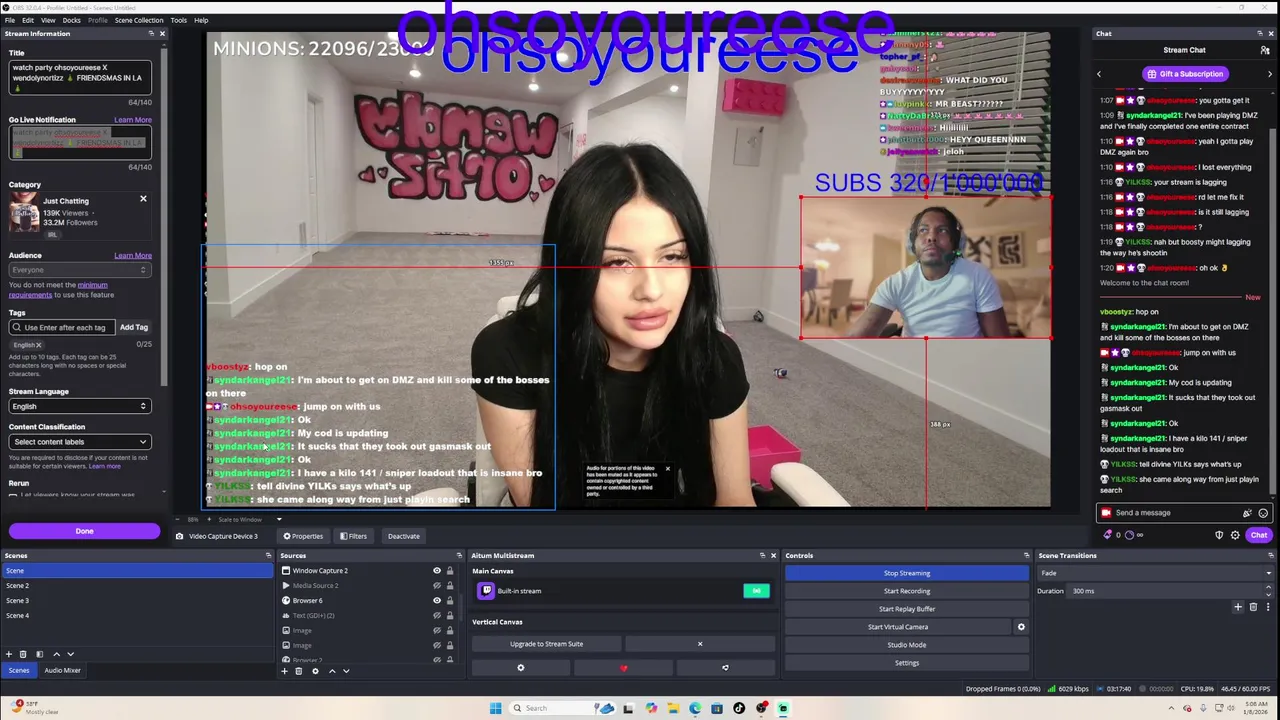This screenshot has width=1280, height=720.
Task: Undock the Scenes panel
Action: (268, 556)
